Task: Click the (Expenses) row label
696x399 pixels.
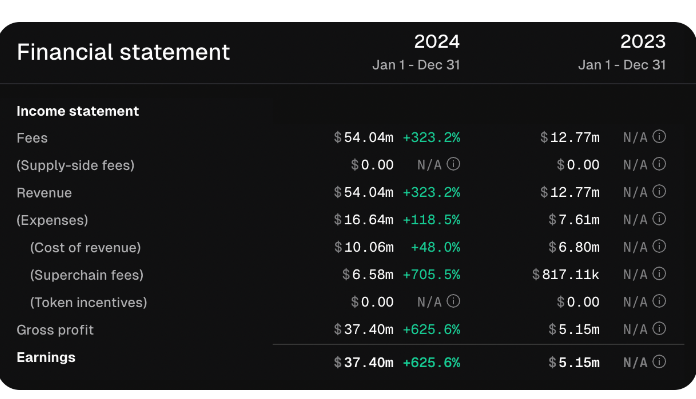Action: point(52,221)
